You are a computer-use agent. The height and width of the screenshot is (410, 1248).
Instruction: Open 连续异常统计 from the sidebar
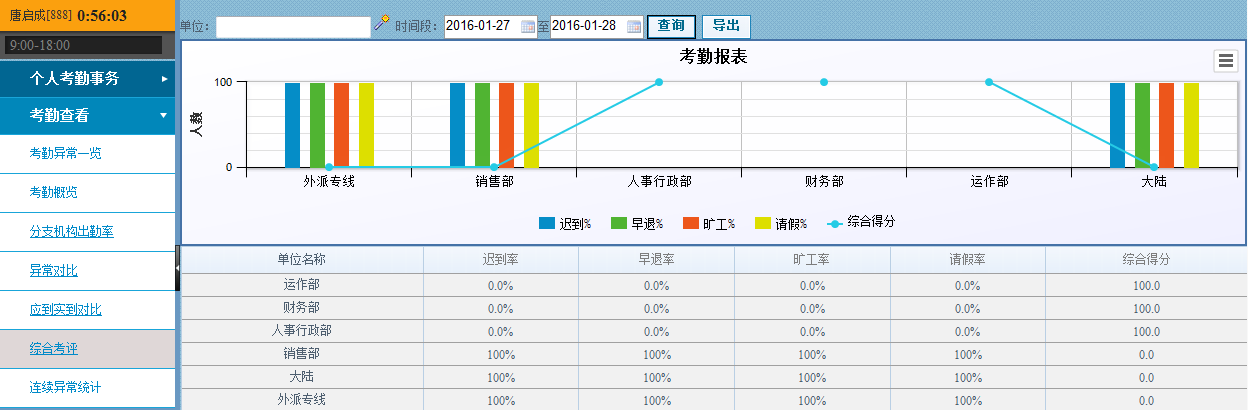pos(66,387)
